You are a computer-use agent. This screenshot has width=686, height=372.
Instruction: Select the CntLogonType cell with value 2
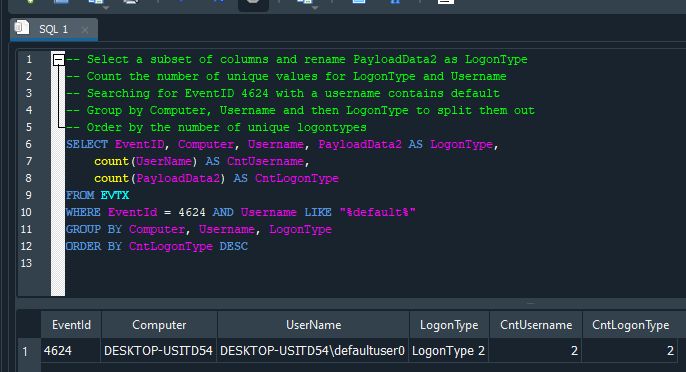[x=630, y=351]
